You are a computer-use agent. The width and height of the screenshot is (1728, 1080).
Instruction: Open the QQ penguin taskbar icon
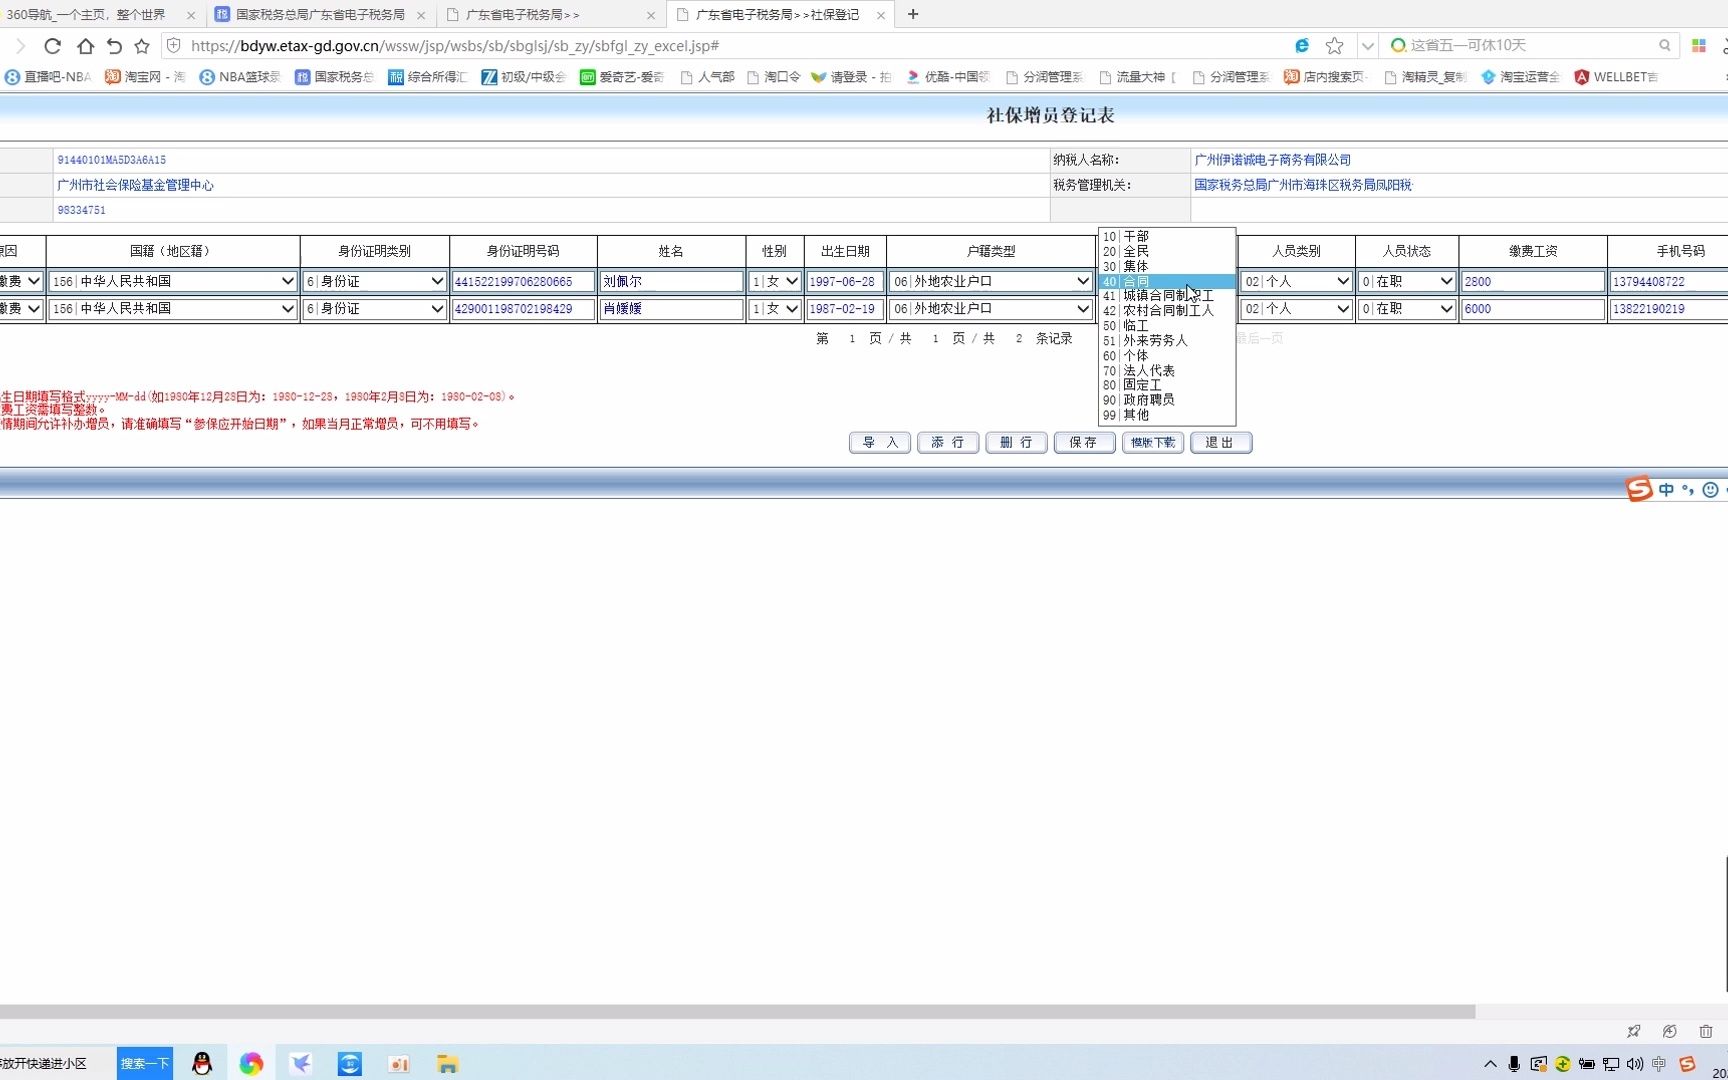click(202, 1064)
